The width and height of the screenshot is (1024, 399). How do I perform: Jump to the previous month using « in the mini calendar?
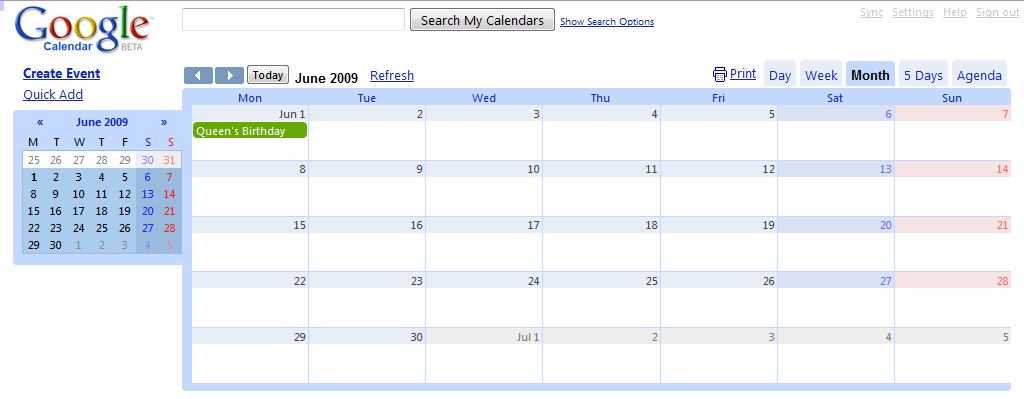click(40, 122)
